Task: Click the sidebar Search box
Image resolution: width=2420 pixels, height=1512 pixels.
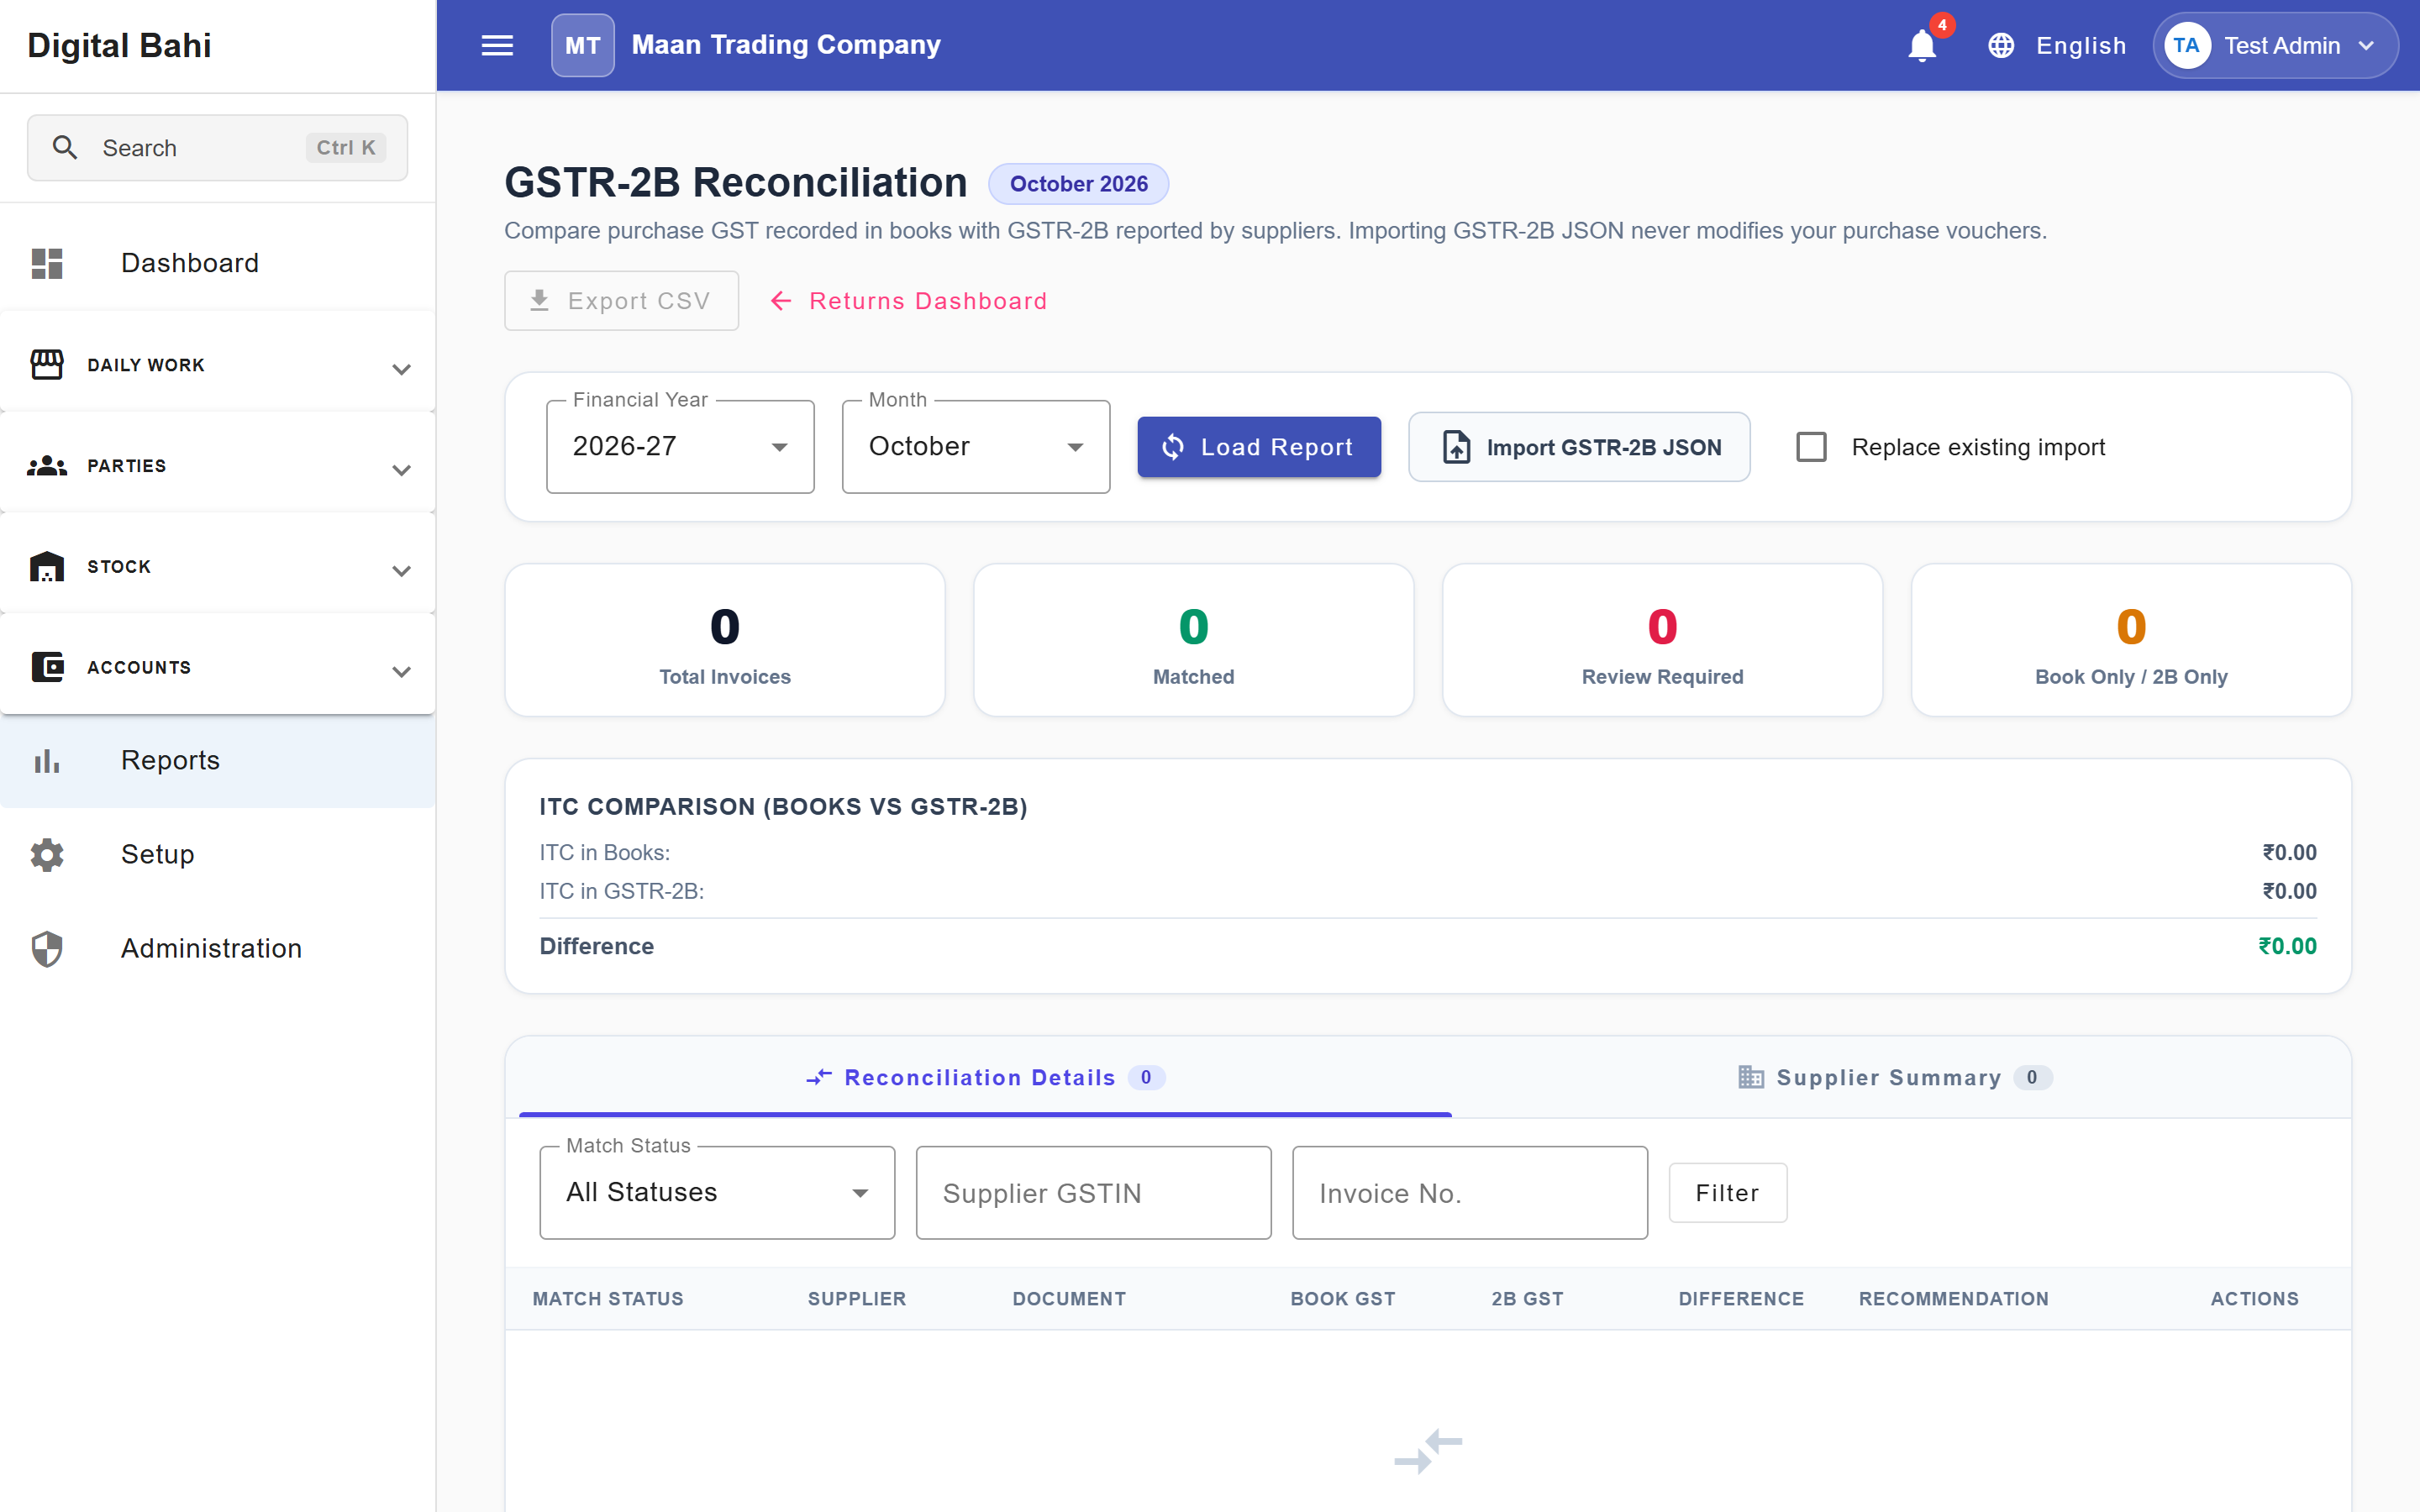Action: tap(217, 148)
